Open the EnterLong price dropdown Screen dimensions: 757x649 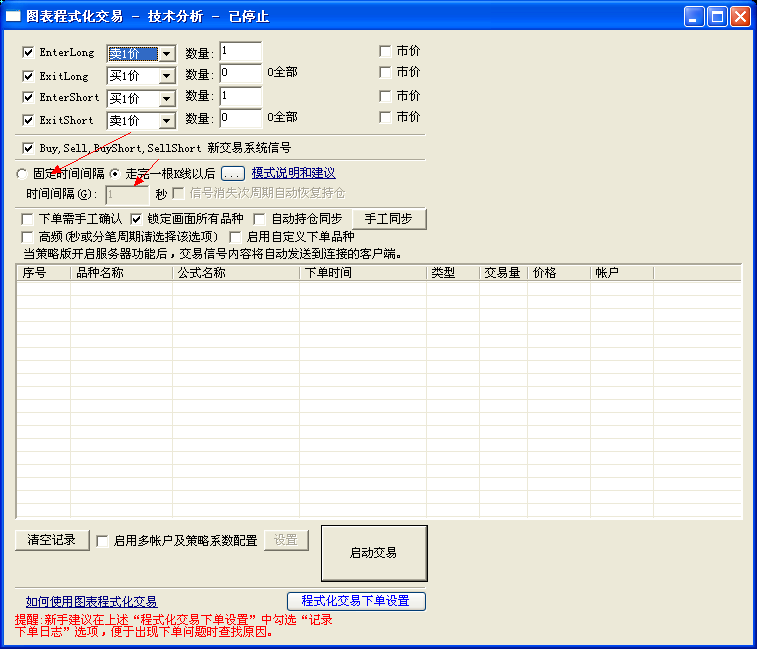pyautogui.click(x=167, y=54)
